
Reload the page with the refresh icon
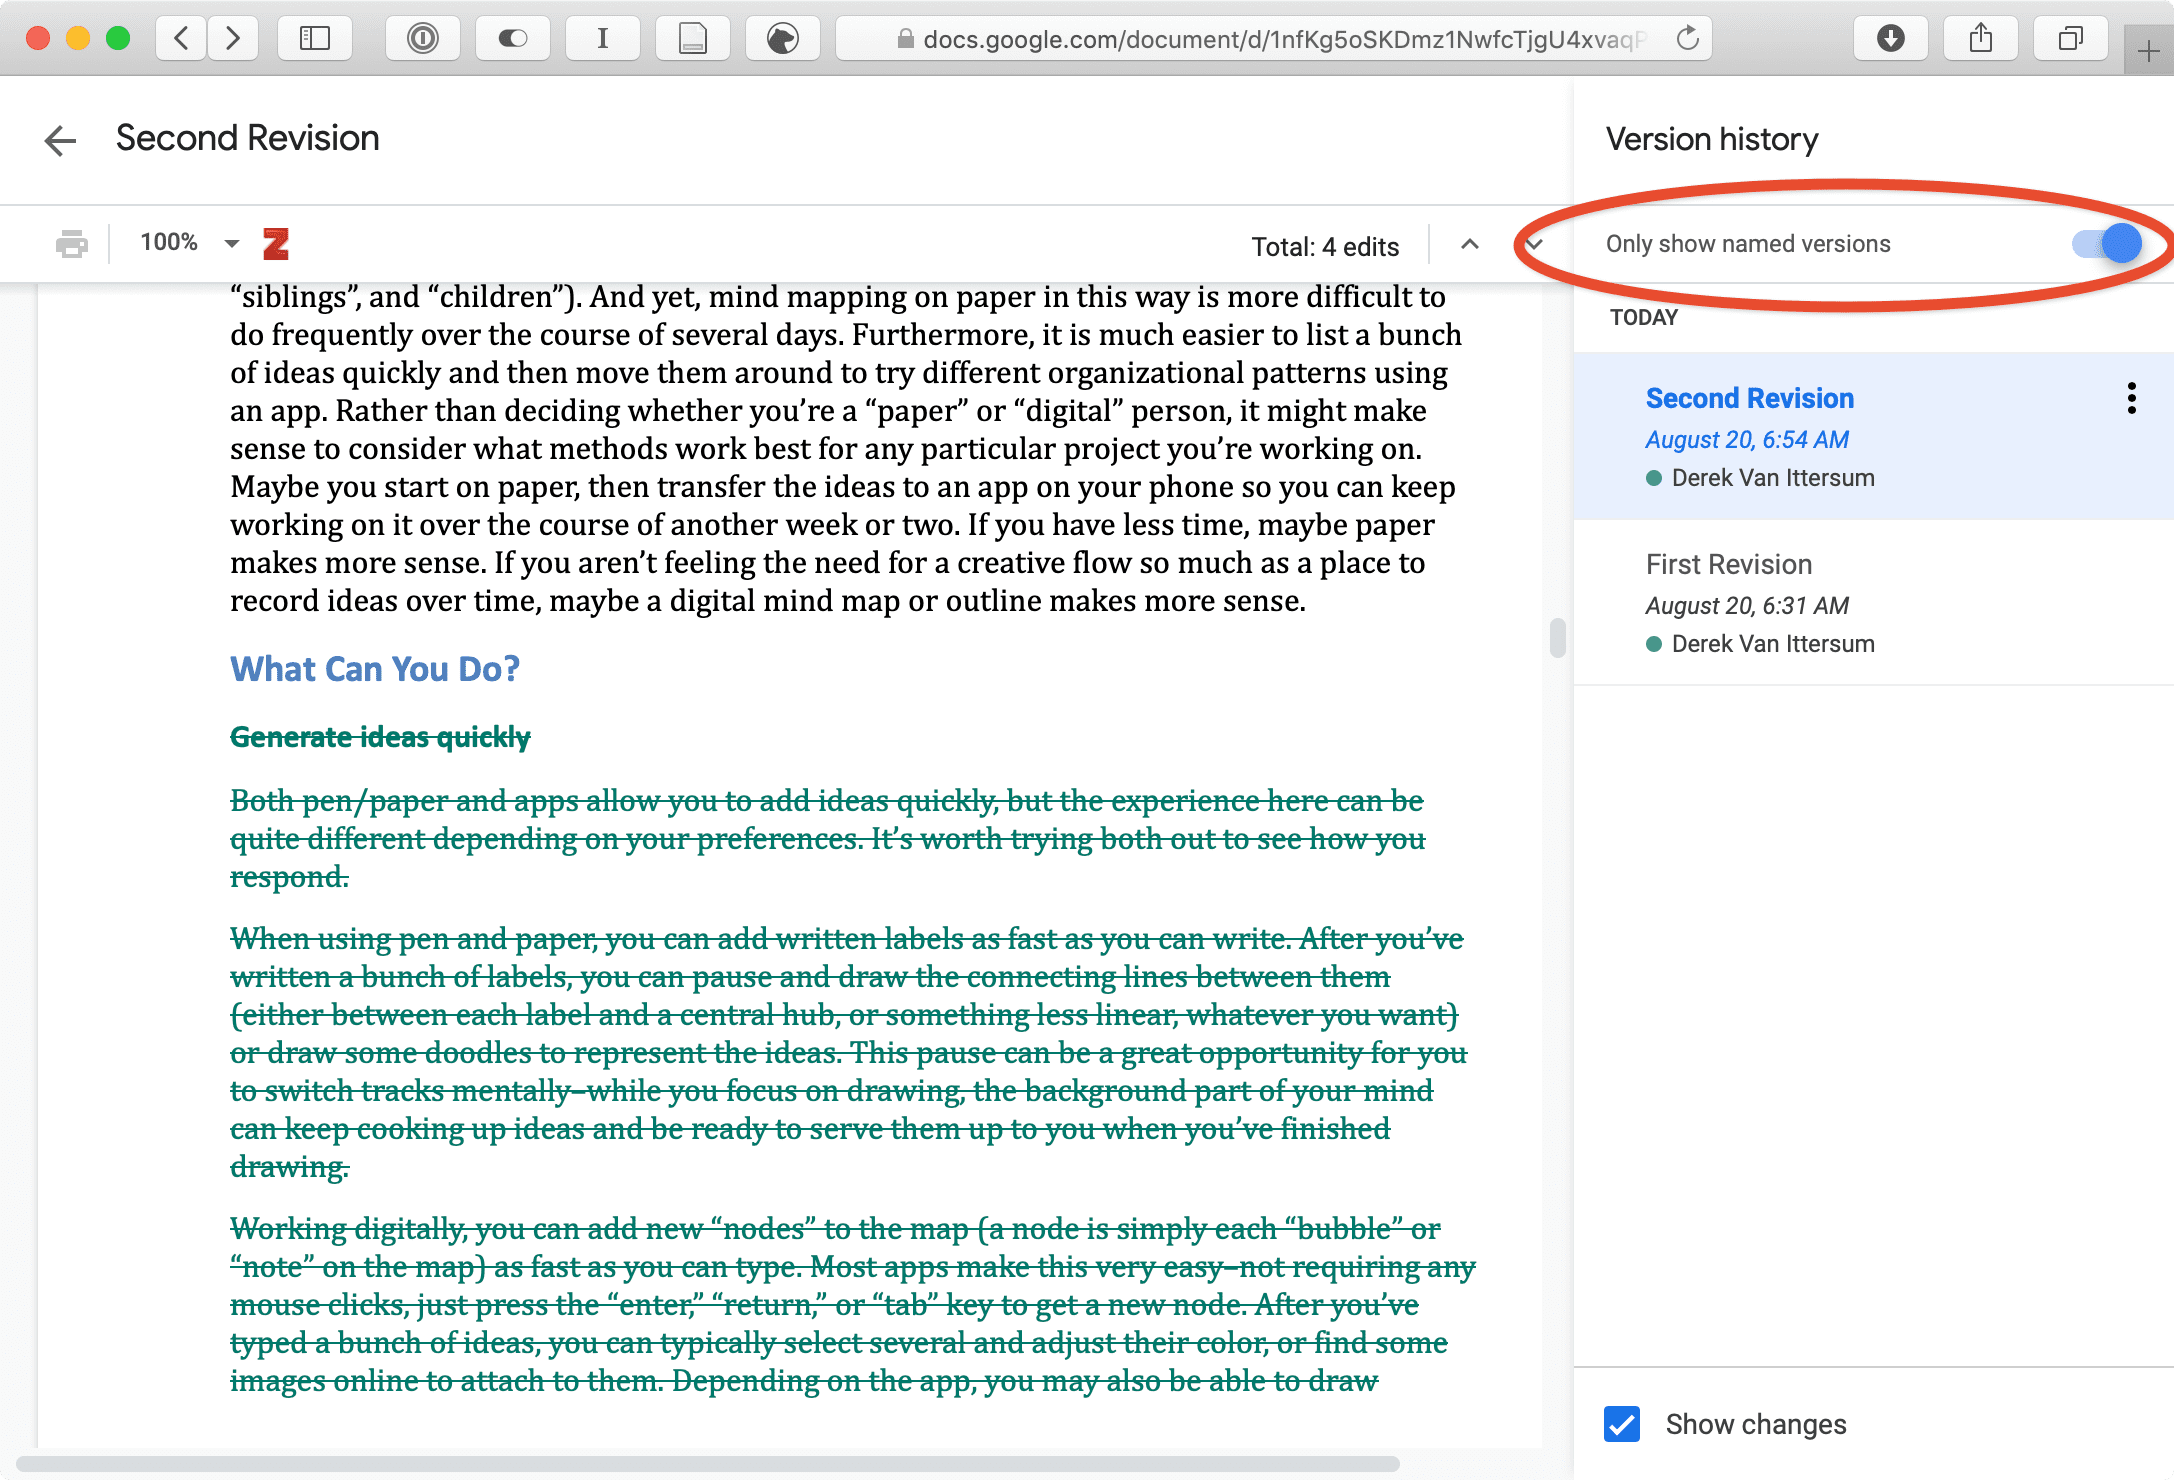(x=1688, y=38)
